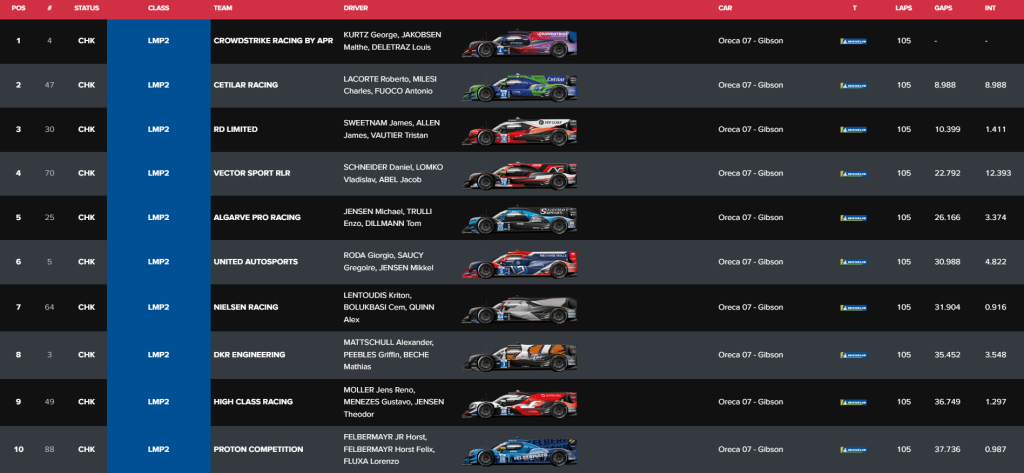Select team name VECTOR SPORT RLR
The height and width of the screenshot is (473, 1024).
(252, 173)
